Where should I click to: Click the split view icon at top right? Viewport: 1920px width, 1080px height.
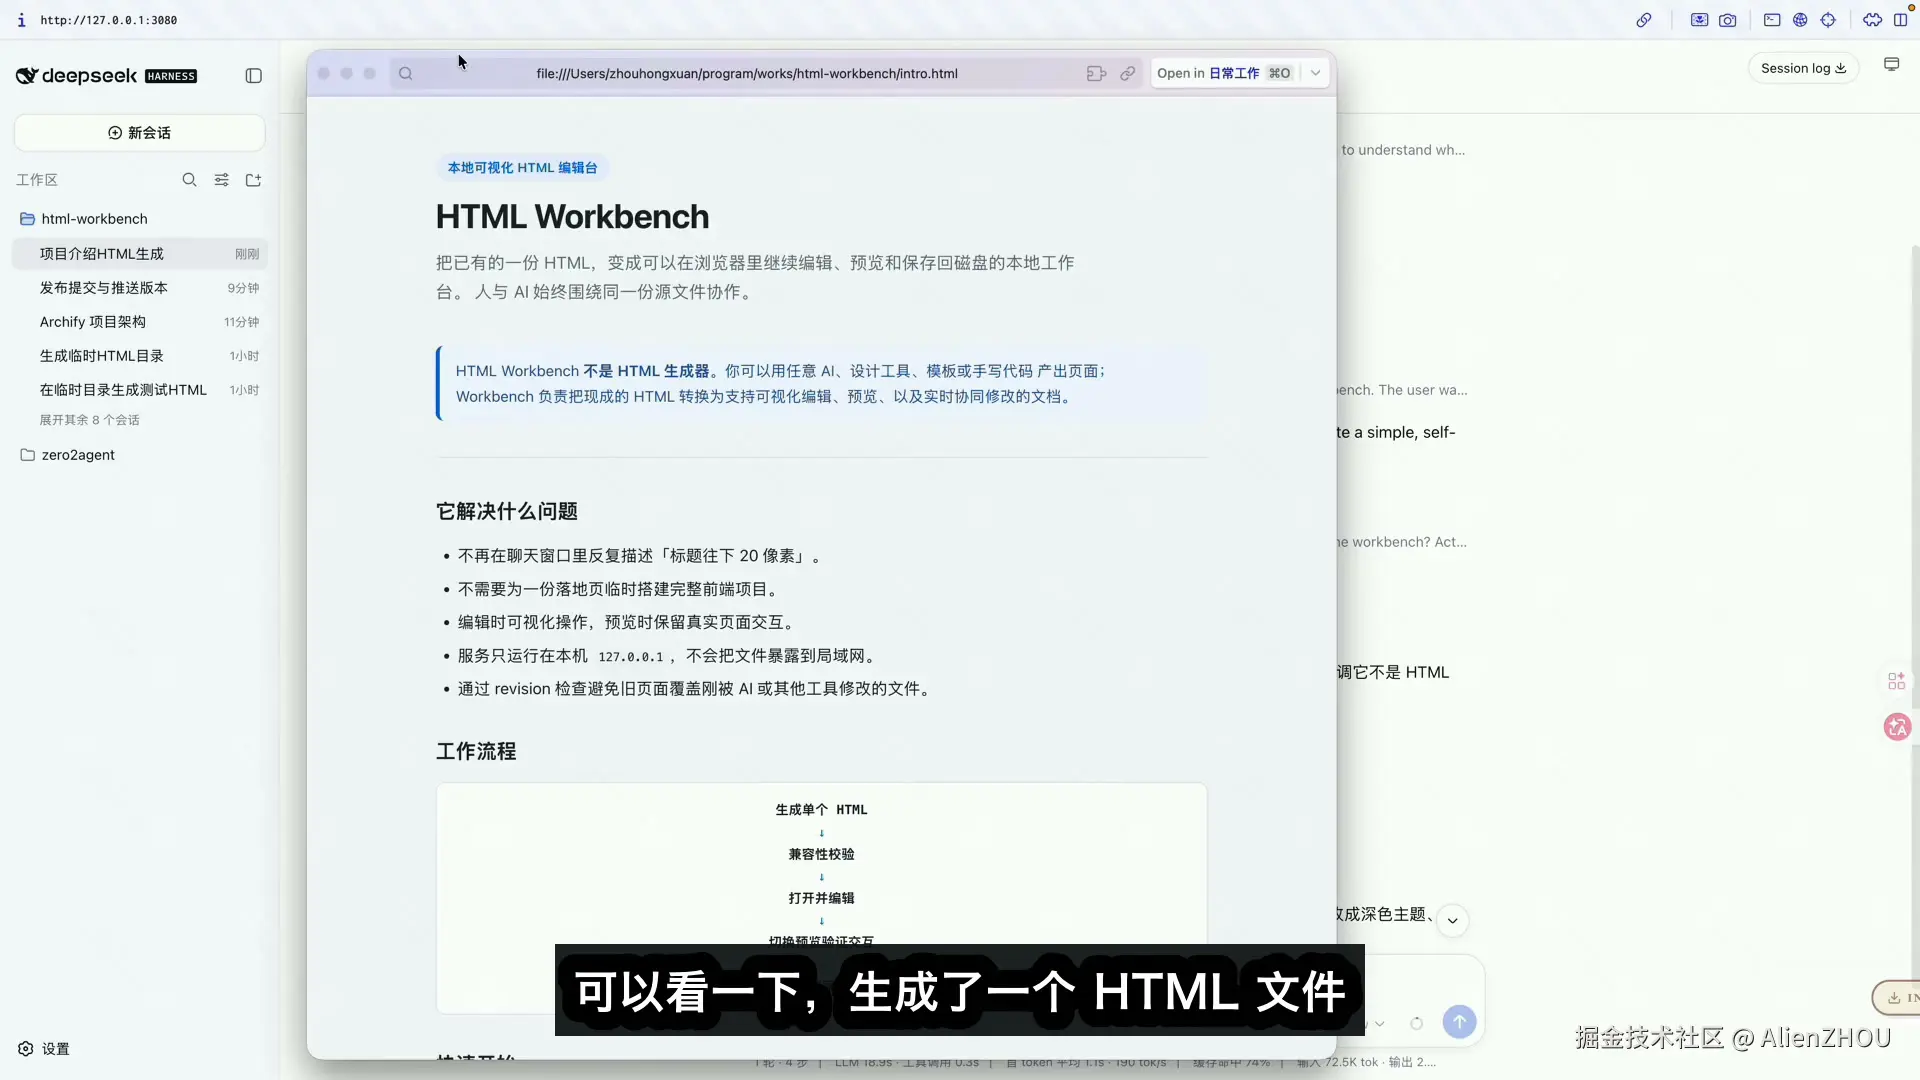click(x=1901, y=20)
